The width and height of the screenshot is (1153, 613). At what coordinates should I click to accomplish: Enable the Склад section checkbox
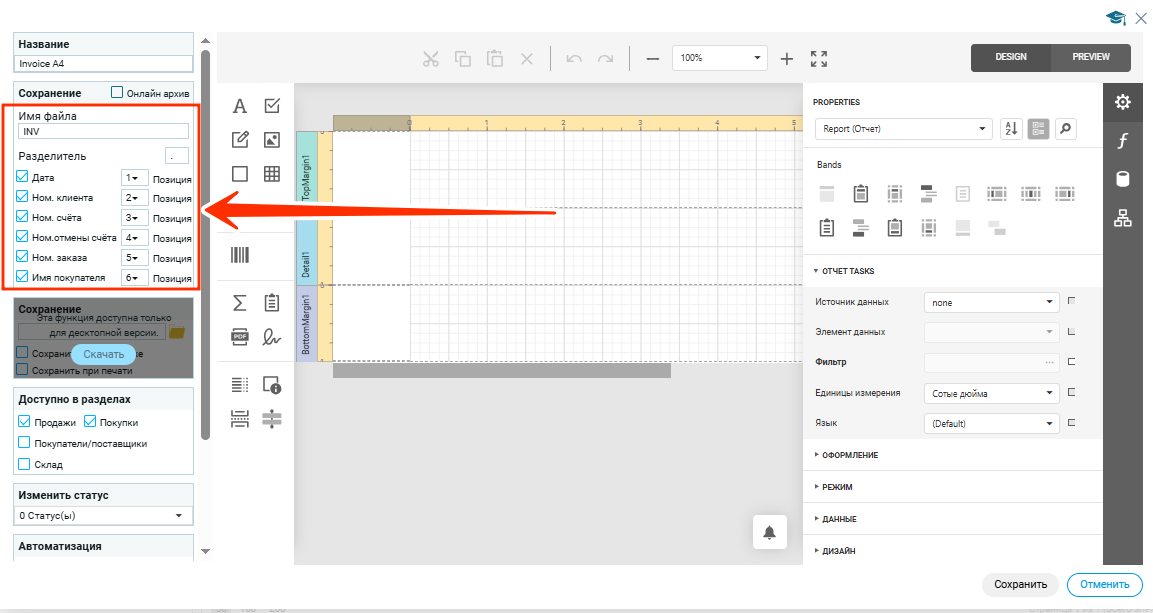point(24,464)
